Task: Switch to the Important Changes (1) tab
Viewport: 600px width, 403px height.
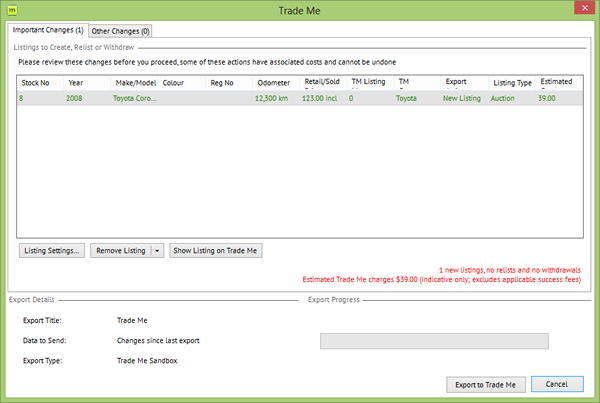Action: pos(48,30)
